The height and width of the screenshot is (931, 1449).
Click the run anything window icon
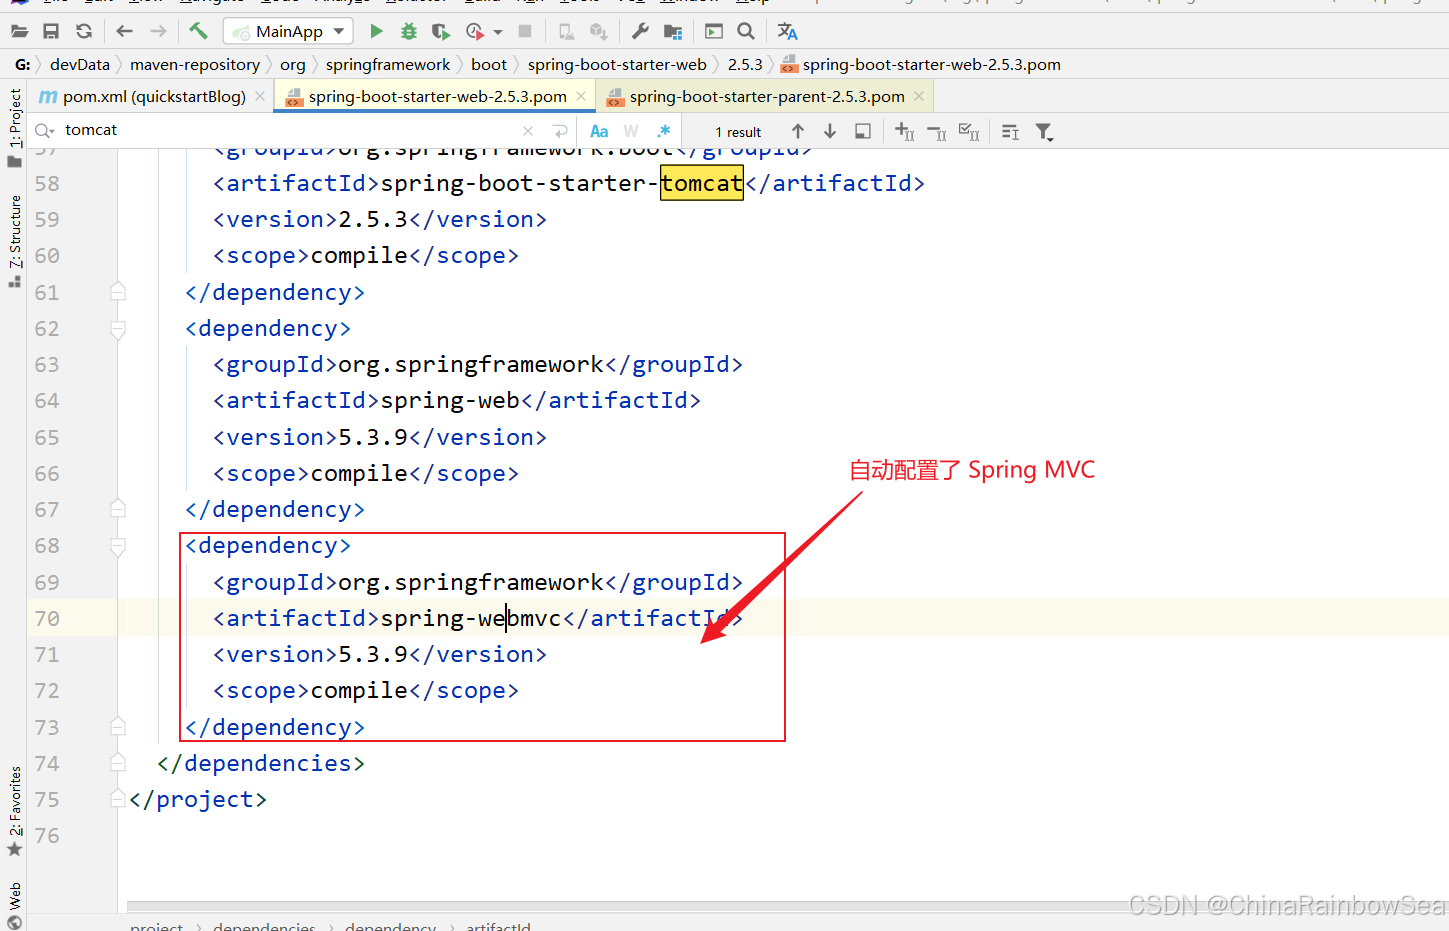click(x=713, y=31)
